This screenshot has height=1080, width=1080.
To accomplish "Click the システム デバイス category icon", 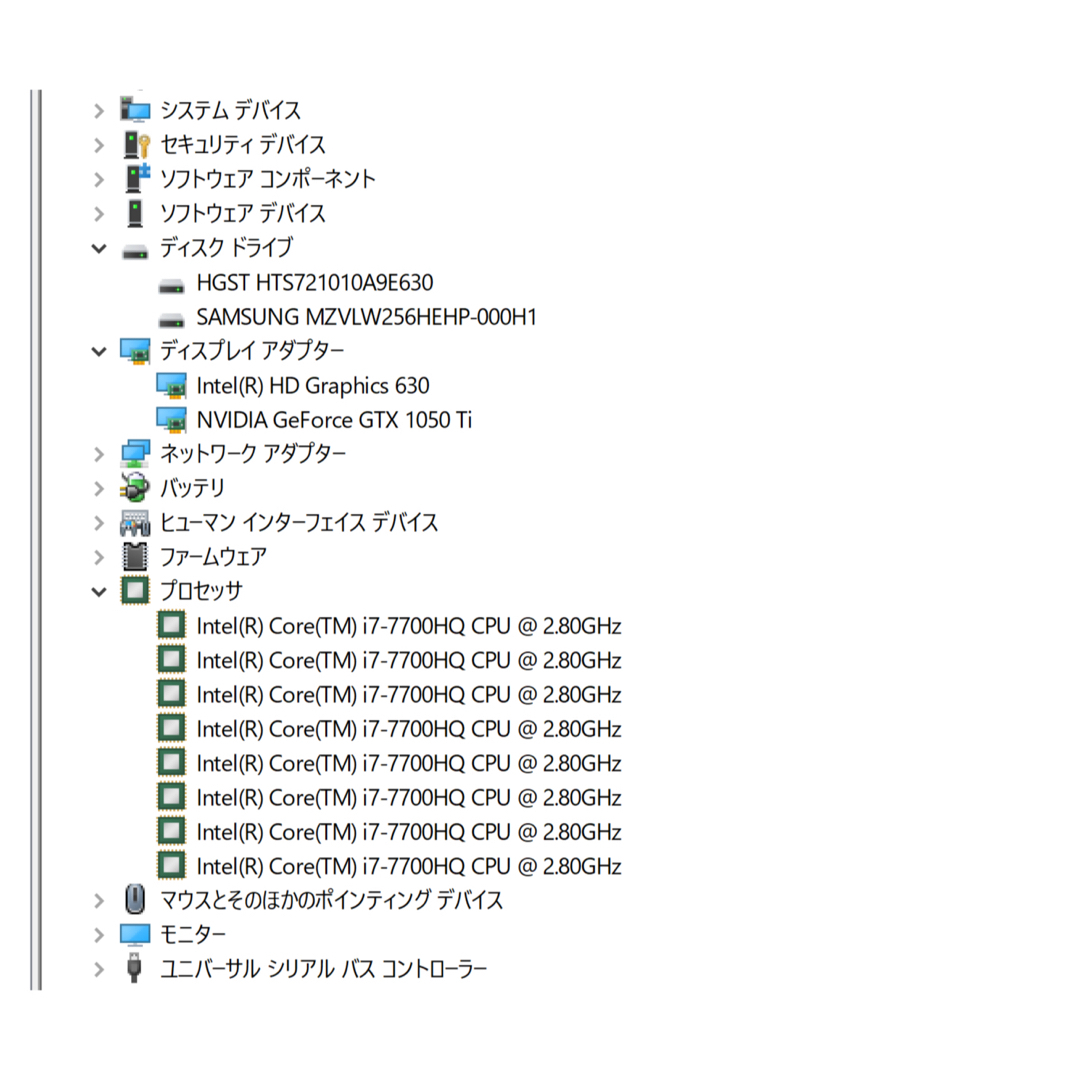I will pos(135,110).
